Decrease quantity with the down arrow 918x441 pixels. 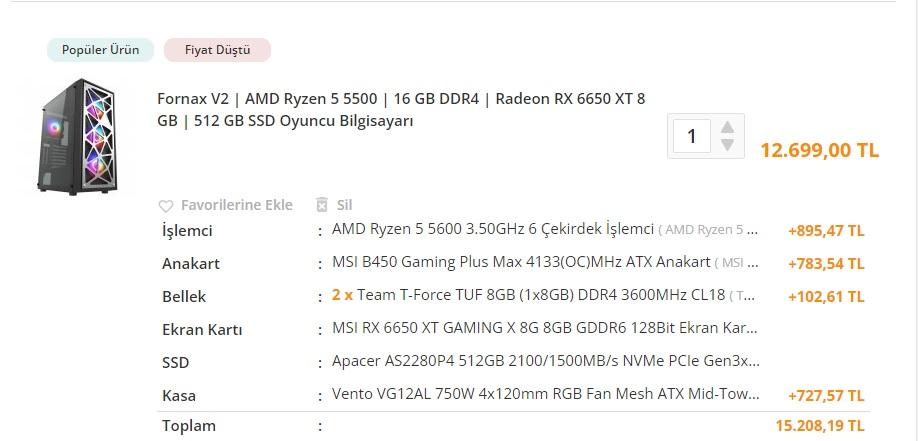point(727,145)
